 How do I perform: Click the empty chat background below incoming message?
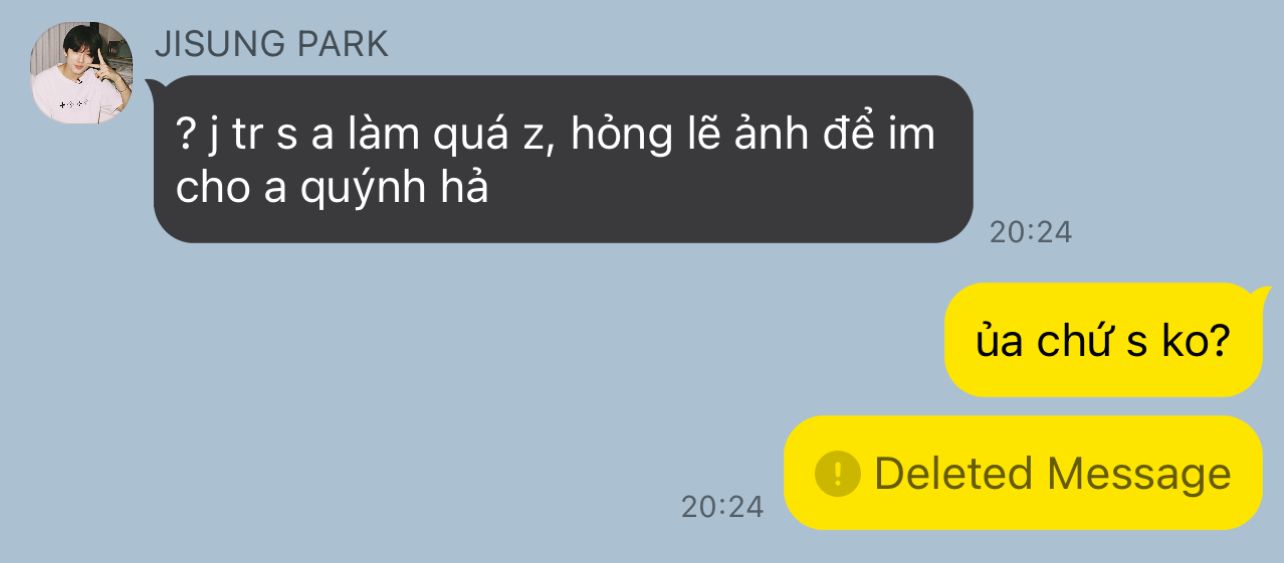tap(450, 380)
